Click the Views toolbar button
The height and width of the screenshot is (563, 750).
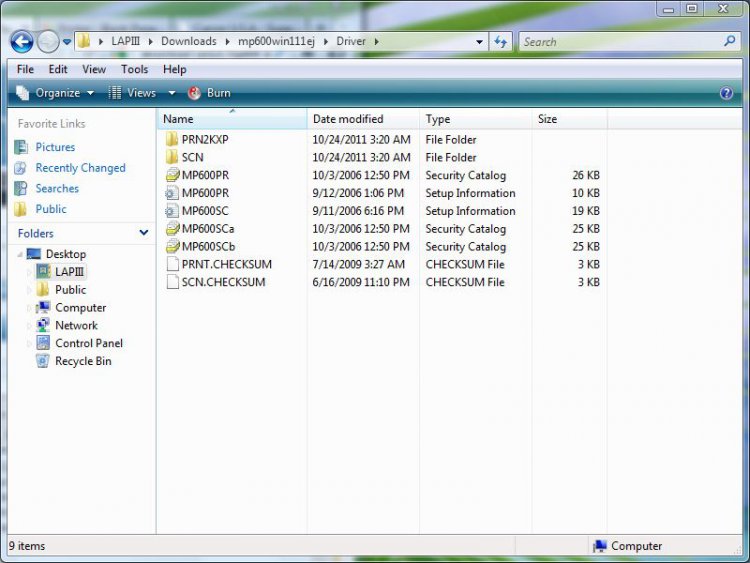pyautogui.click(x=132, y=93)
